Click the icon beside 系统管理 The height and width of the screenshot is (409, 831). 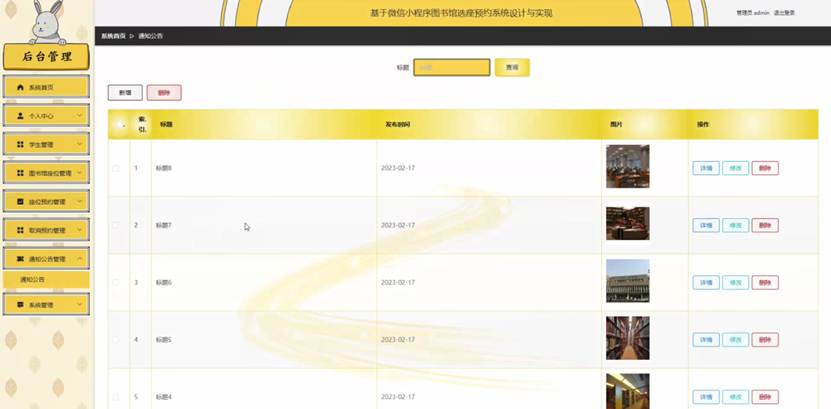coord(21,305)
